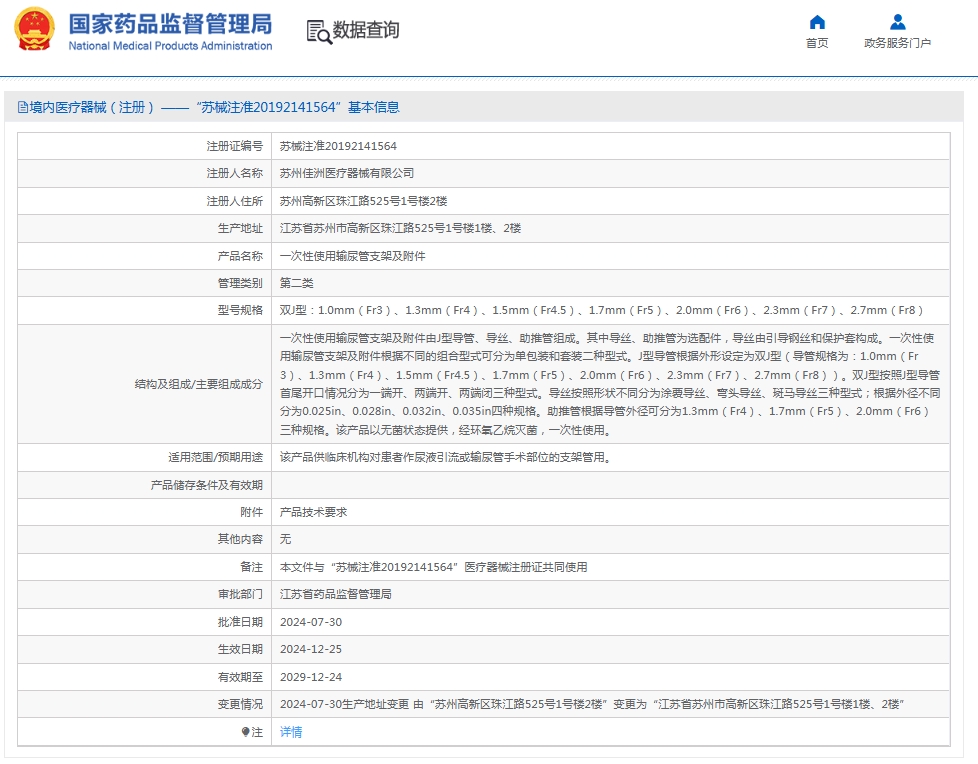Click the document icon before 境内医疗器械

click(22, 107)
